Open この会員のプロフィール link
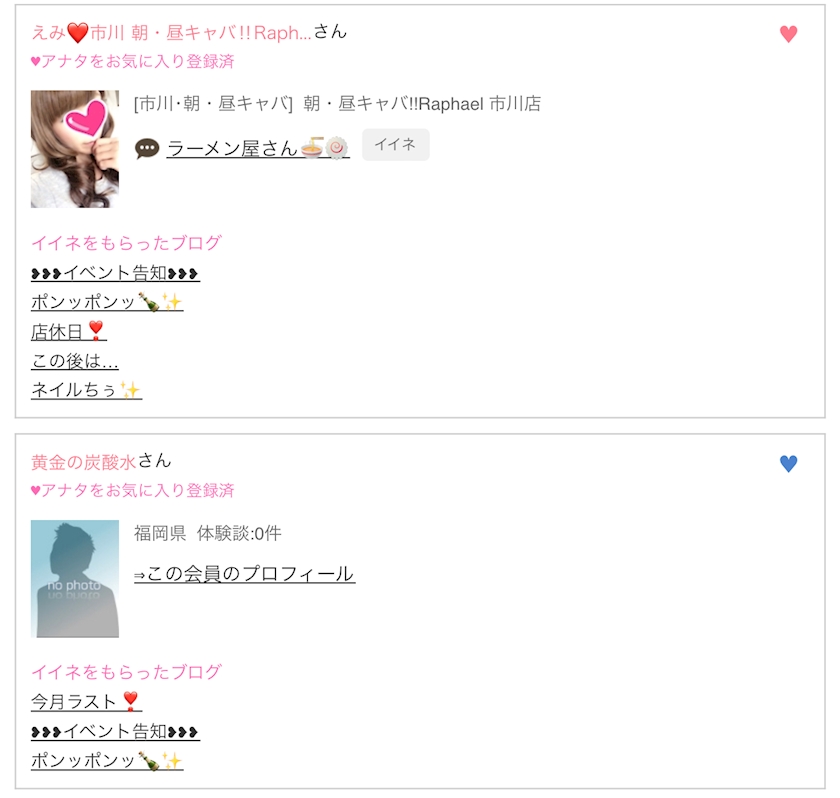 (x=244, y=574)
